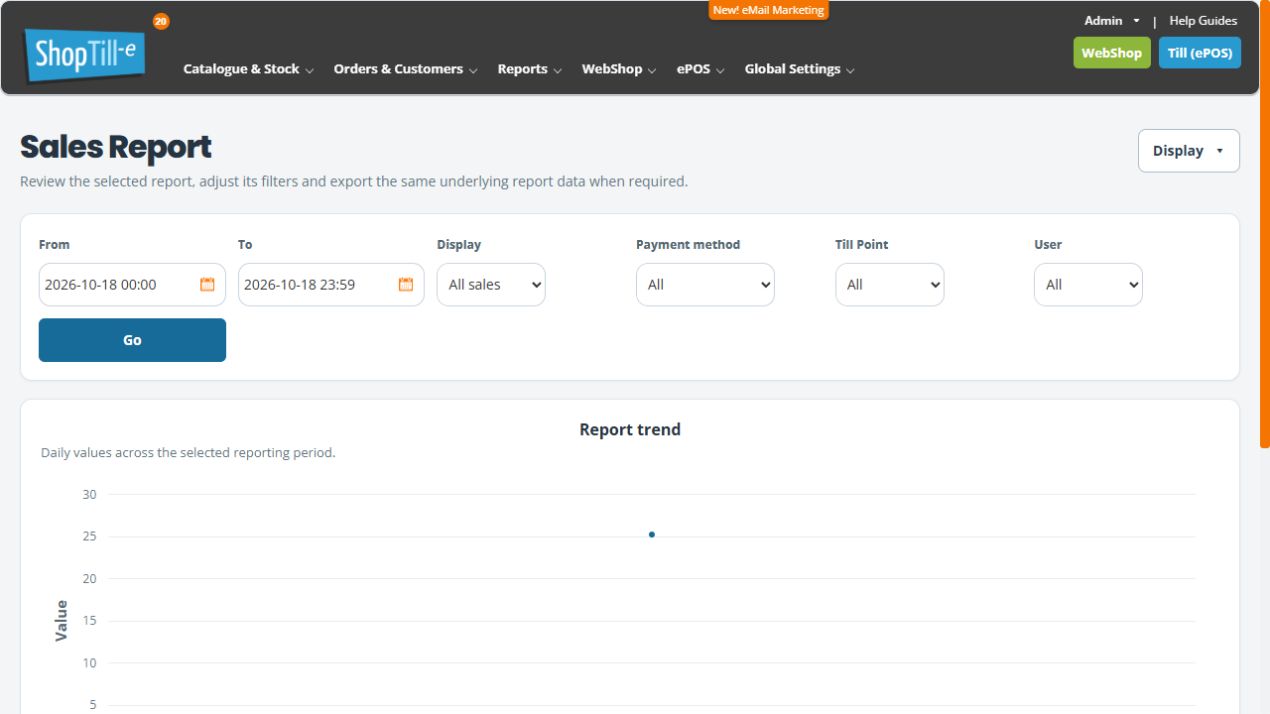Viewport: 1270px width, 714px height.
Task: Open the WebShop navigation menu
Action: tap(618, 69)
